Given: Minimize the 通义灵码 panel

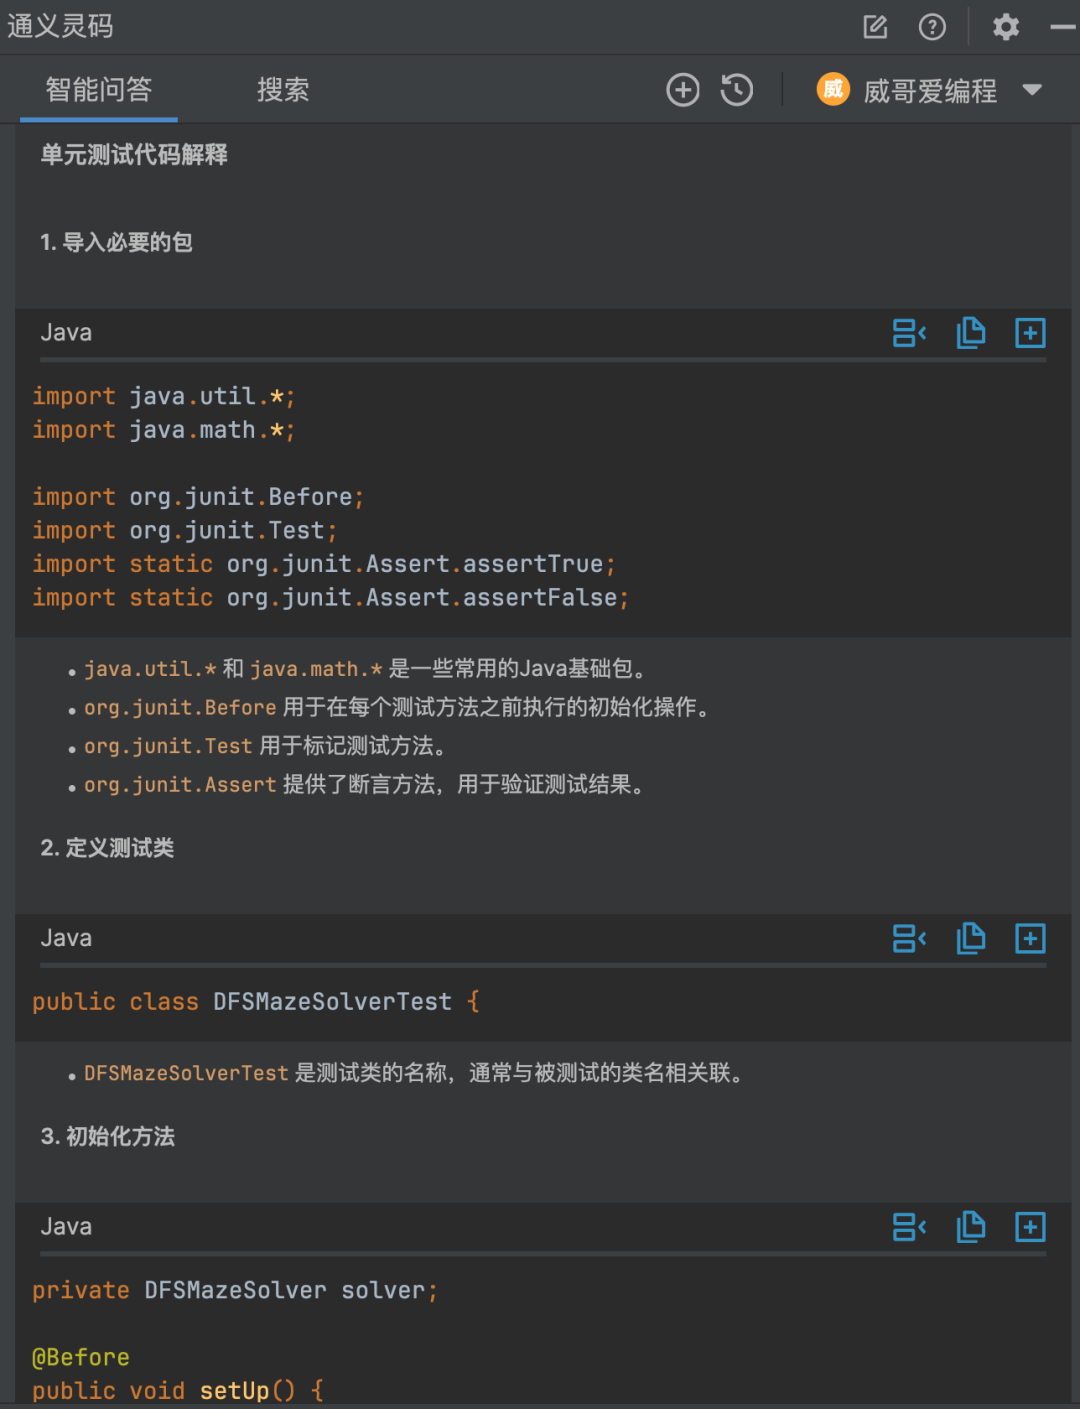Looking at the screenshot, I should pos(1062,27).
